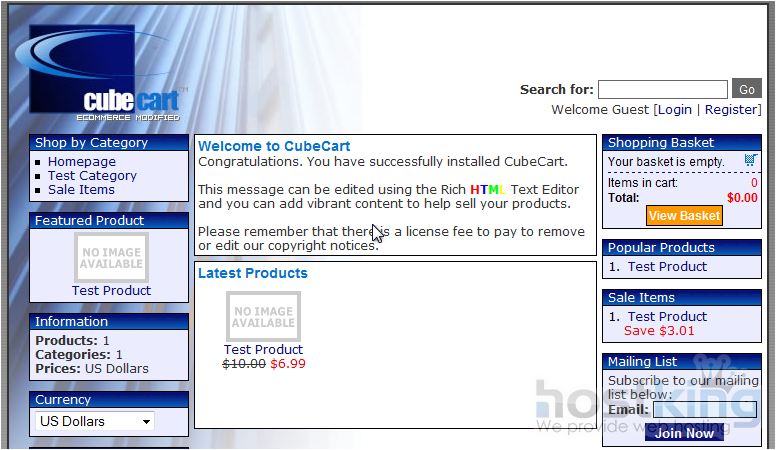Open the Login link
The height and width of the screenshot is (450, 776).
pos(675,110)
